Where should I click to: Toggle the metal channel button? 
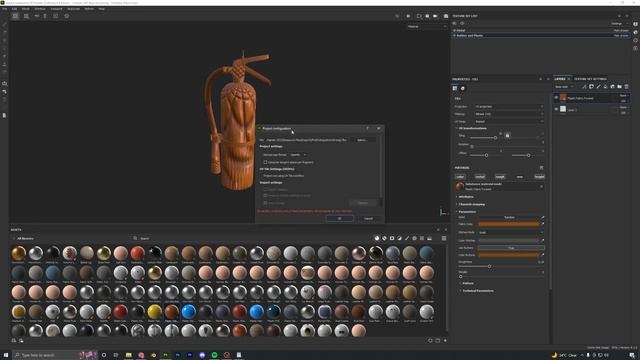[480, 177]
